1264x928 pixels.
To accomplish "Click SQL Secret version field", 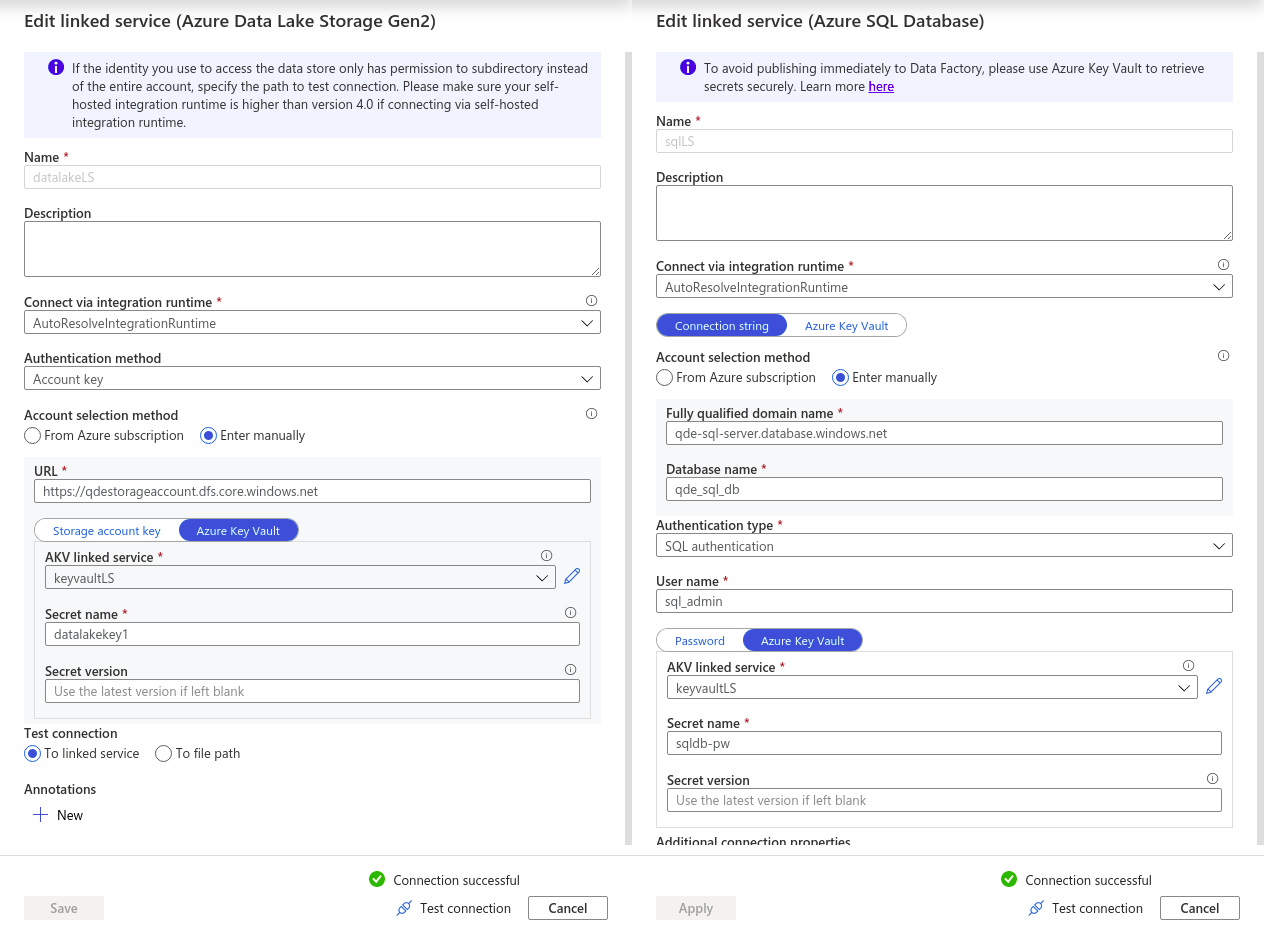I will tap(944, 800).
